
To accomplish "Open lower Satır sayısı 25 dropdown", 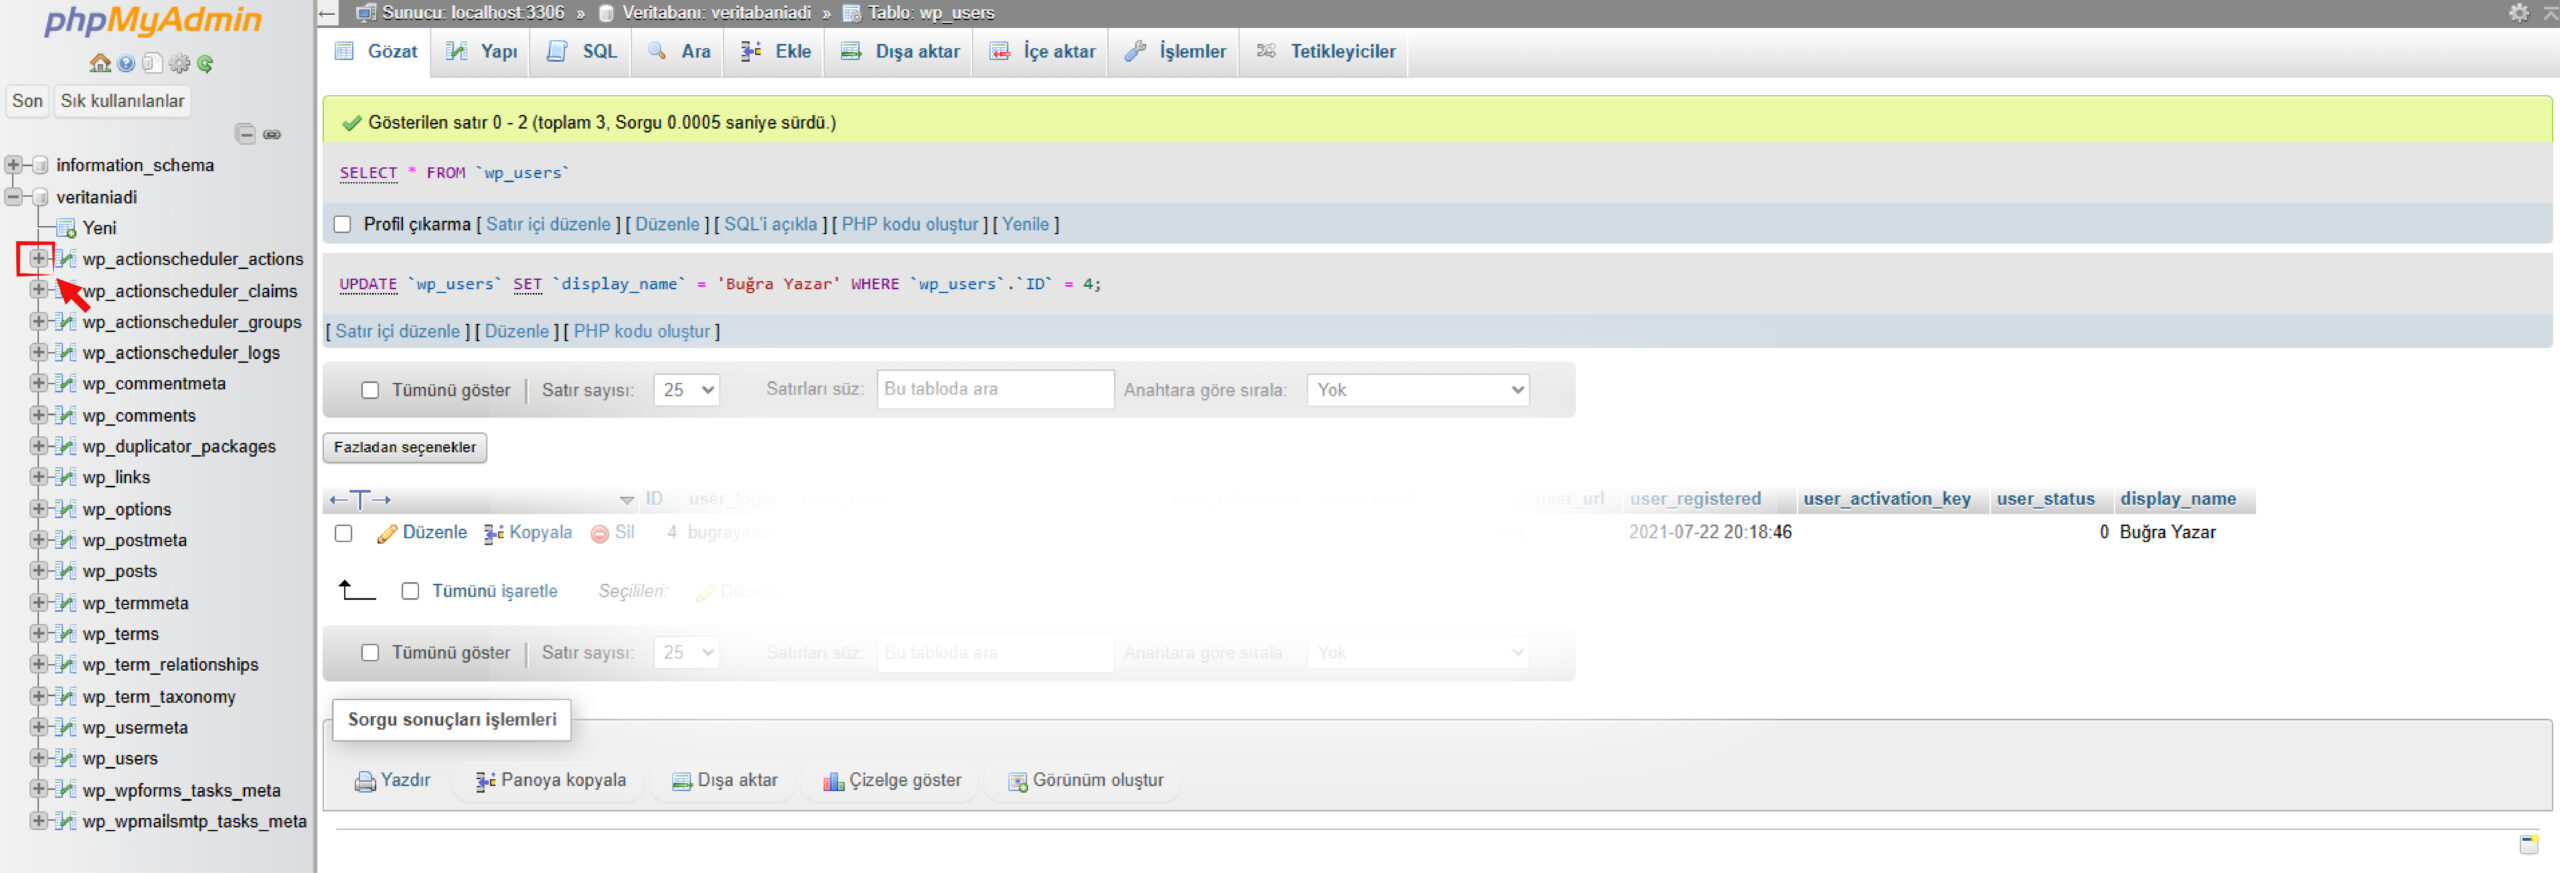I will pyautogui.click(x=687, y=652).
